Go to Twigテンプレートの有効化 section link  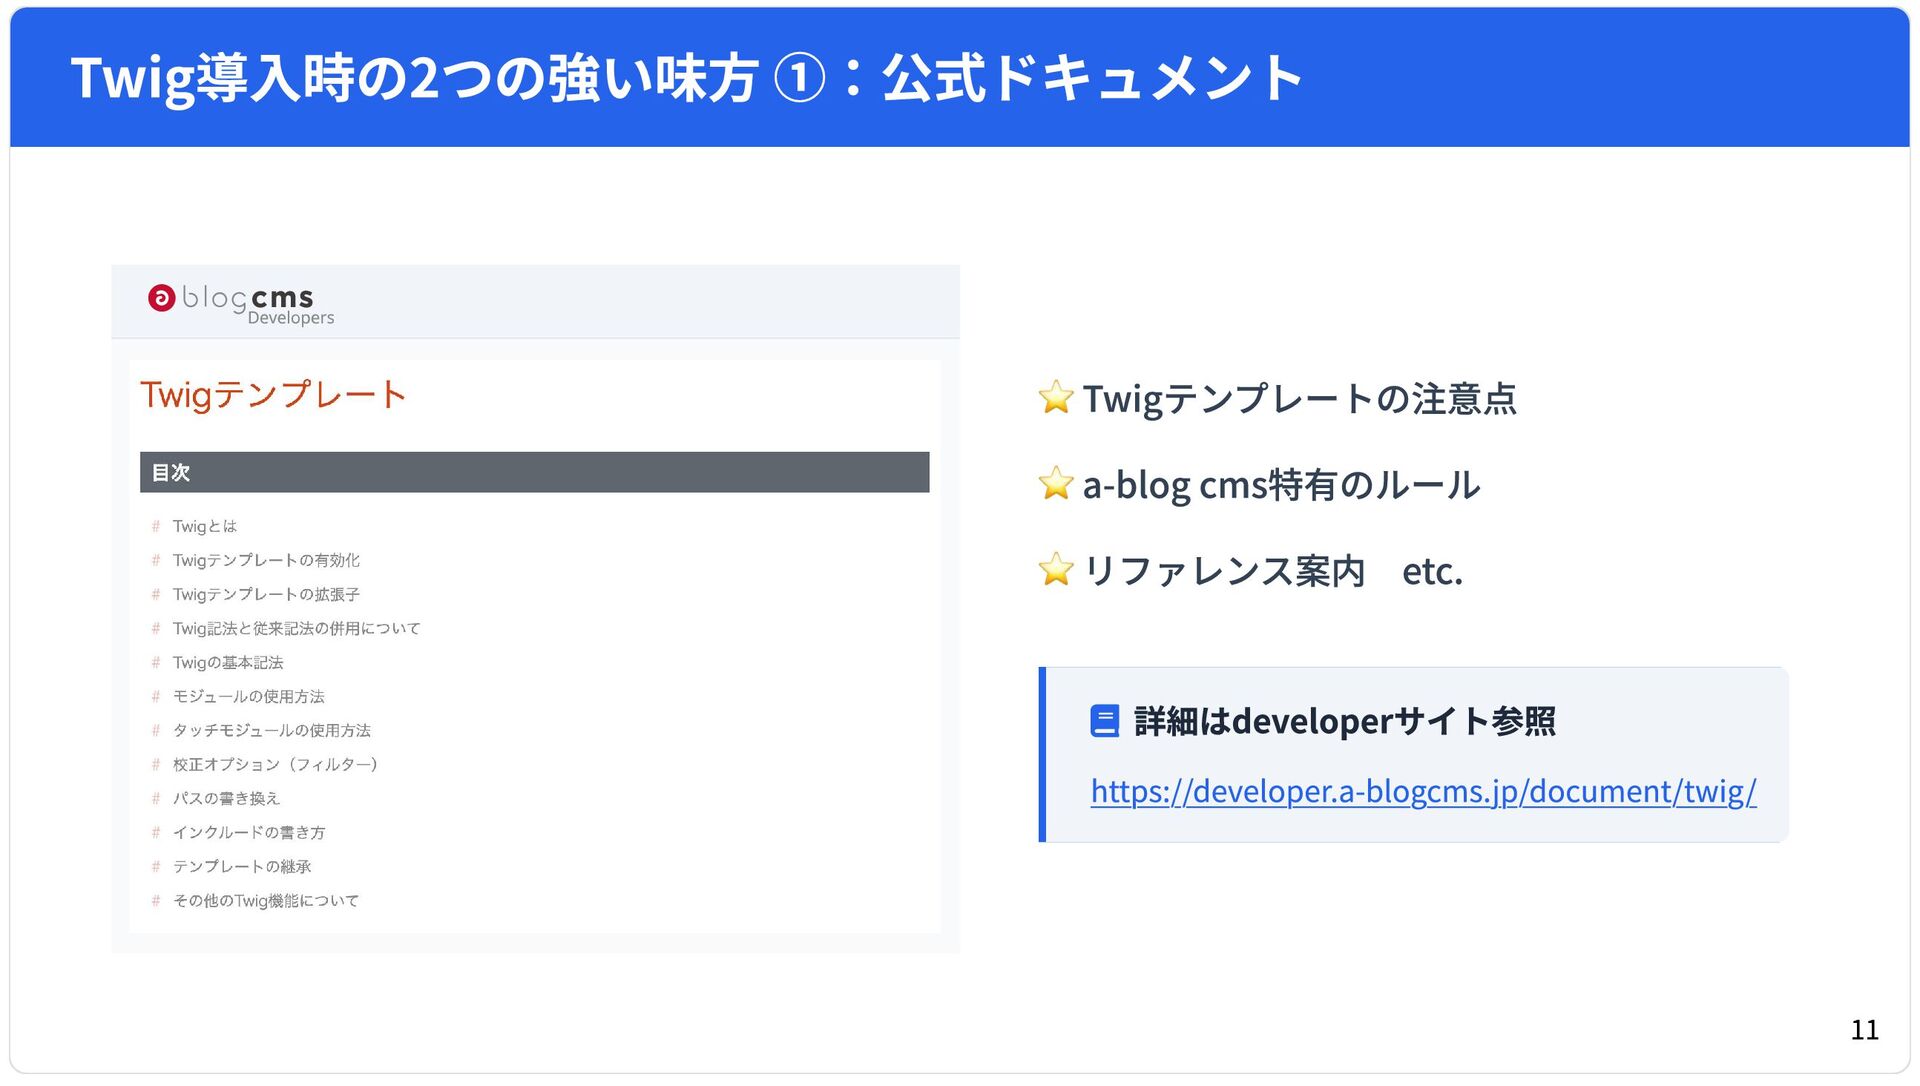click(266, 560)
